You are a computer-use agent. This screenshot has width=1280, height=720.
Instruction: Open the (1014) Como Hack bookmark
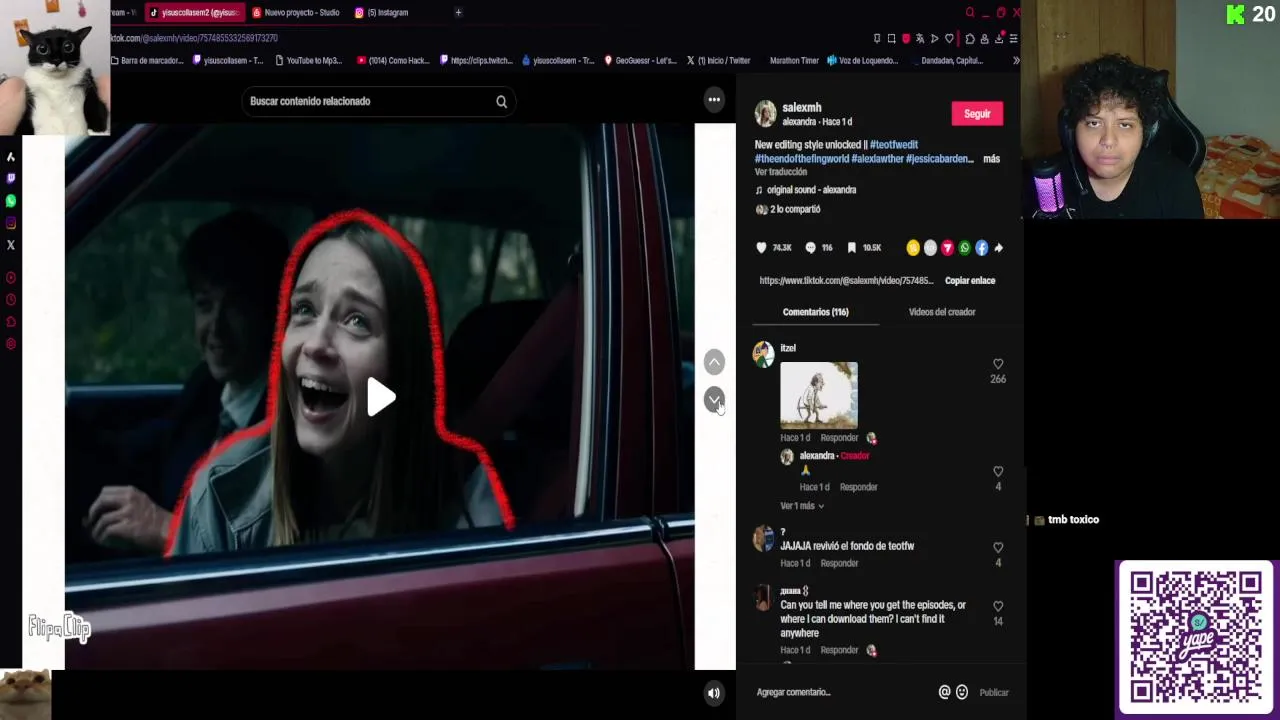point(393,61)
